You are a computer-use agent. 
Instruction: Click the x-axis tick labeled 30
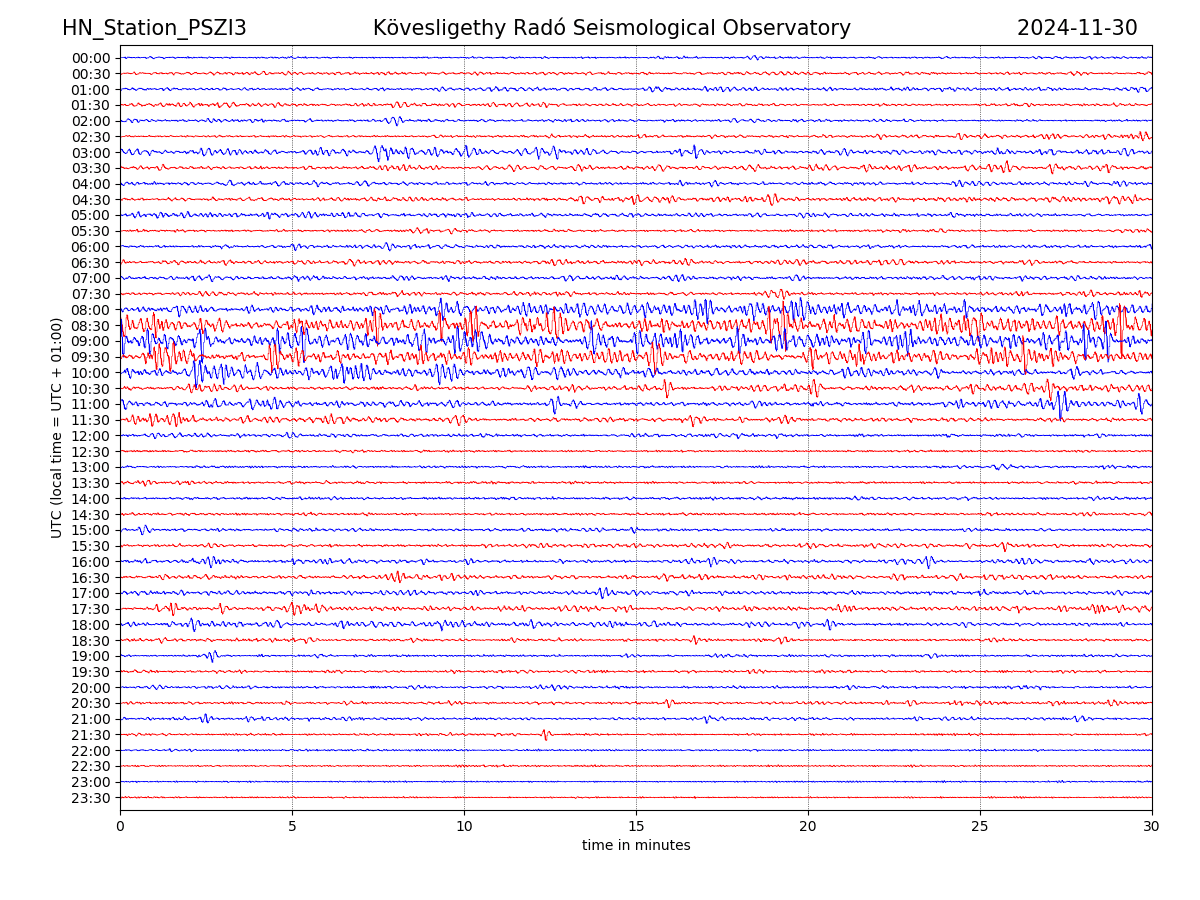[x=1152, y=827]
